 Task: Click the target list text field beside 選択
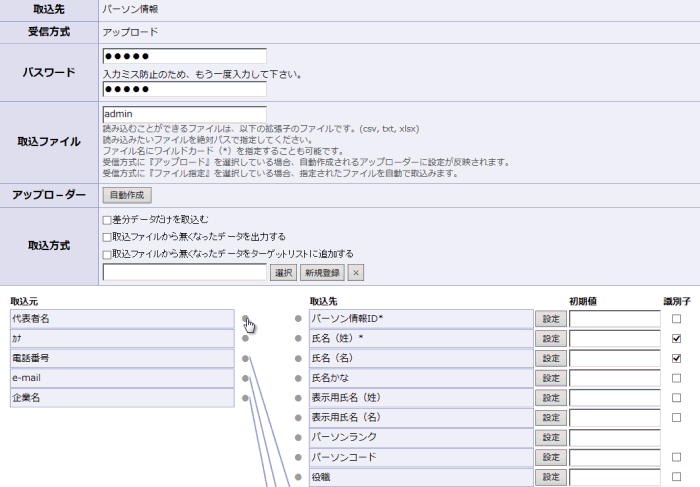coord(185,272)
